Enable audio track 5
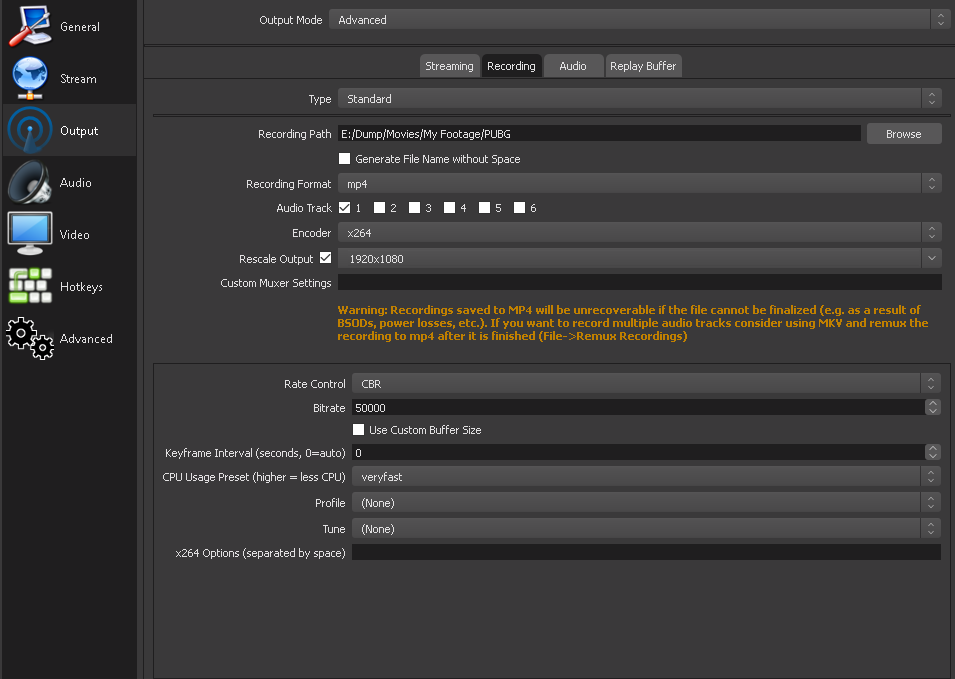This screenshot has height=679, width=955. [x=484, y=208]
